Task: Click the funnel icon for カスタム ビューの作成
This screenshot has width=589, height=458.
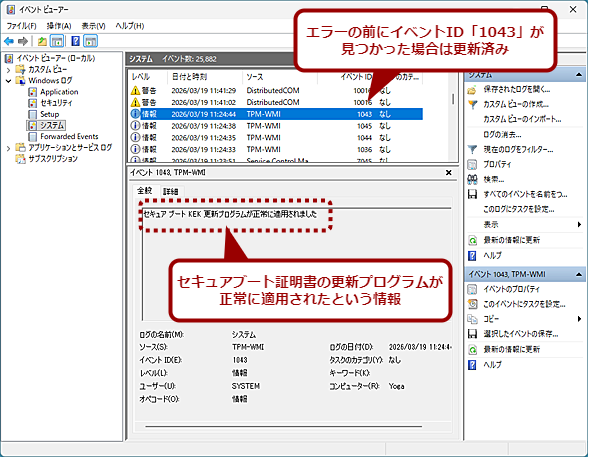Action: [x=473, y=104]
